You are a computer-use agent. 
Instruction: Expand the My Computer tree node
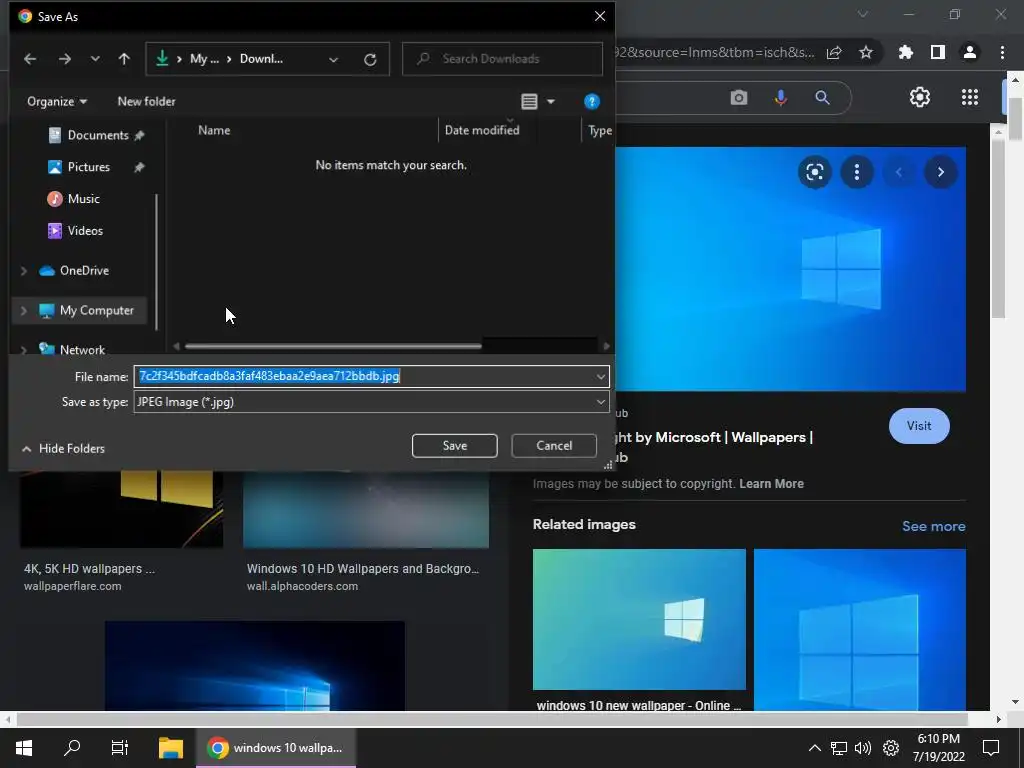click(24, 310)
